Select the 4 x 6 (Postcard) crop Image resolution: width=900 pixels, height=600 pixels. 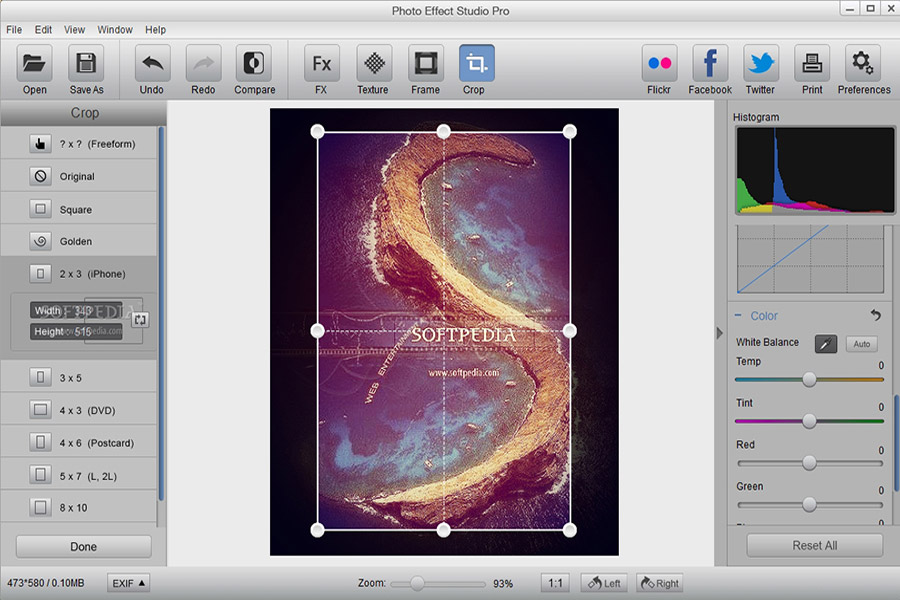click(x=79, y=443)
